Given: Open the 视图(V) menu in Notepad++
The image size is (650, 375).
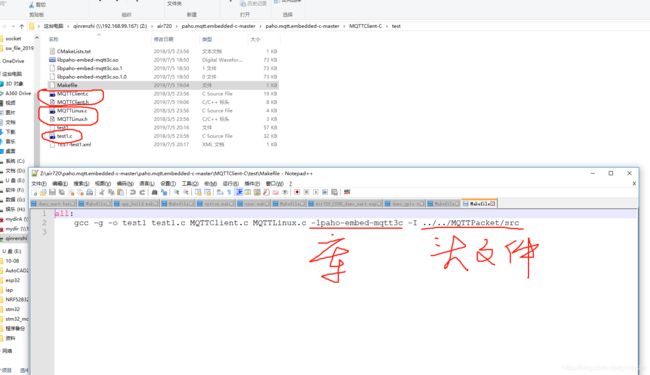Looking at the screenshot, I should 103,184.
